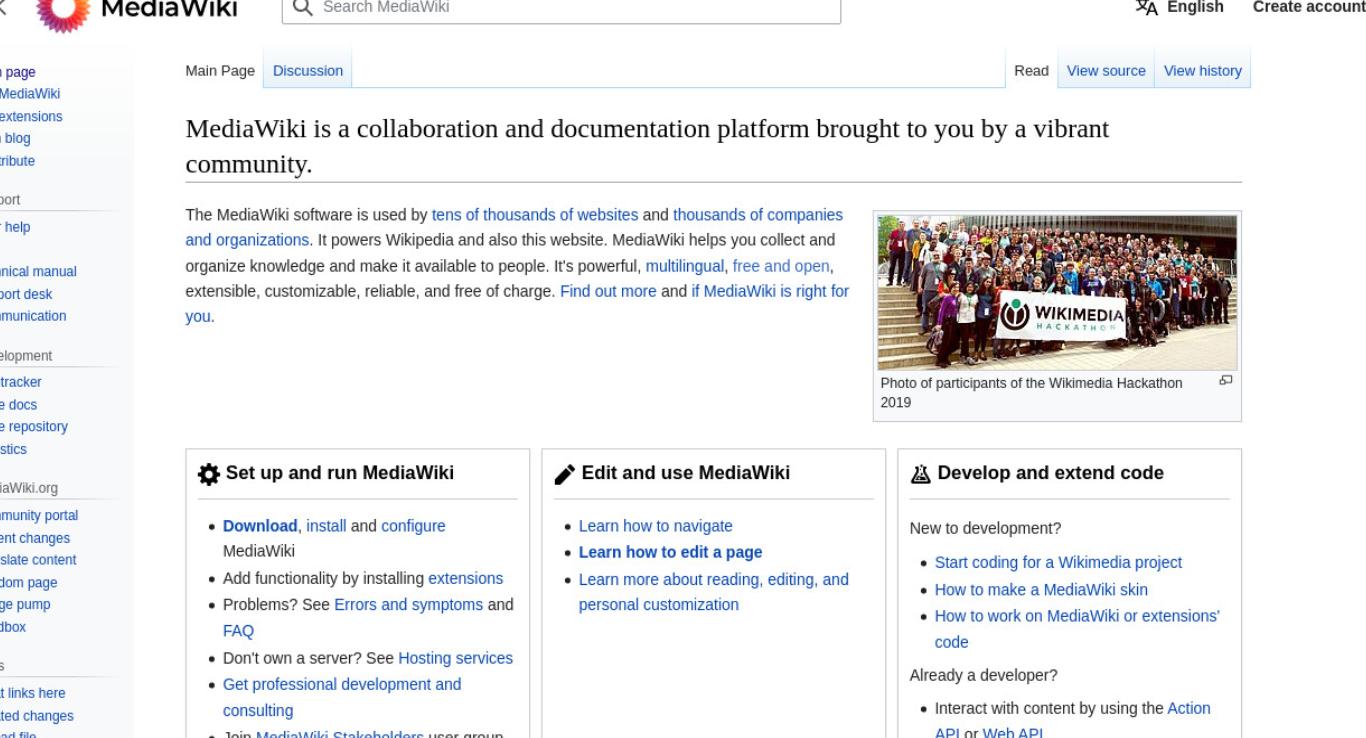
Task: Click 'Learn how to navigate'
Action: click(655, 526)
